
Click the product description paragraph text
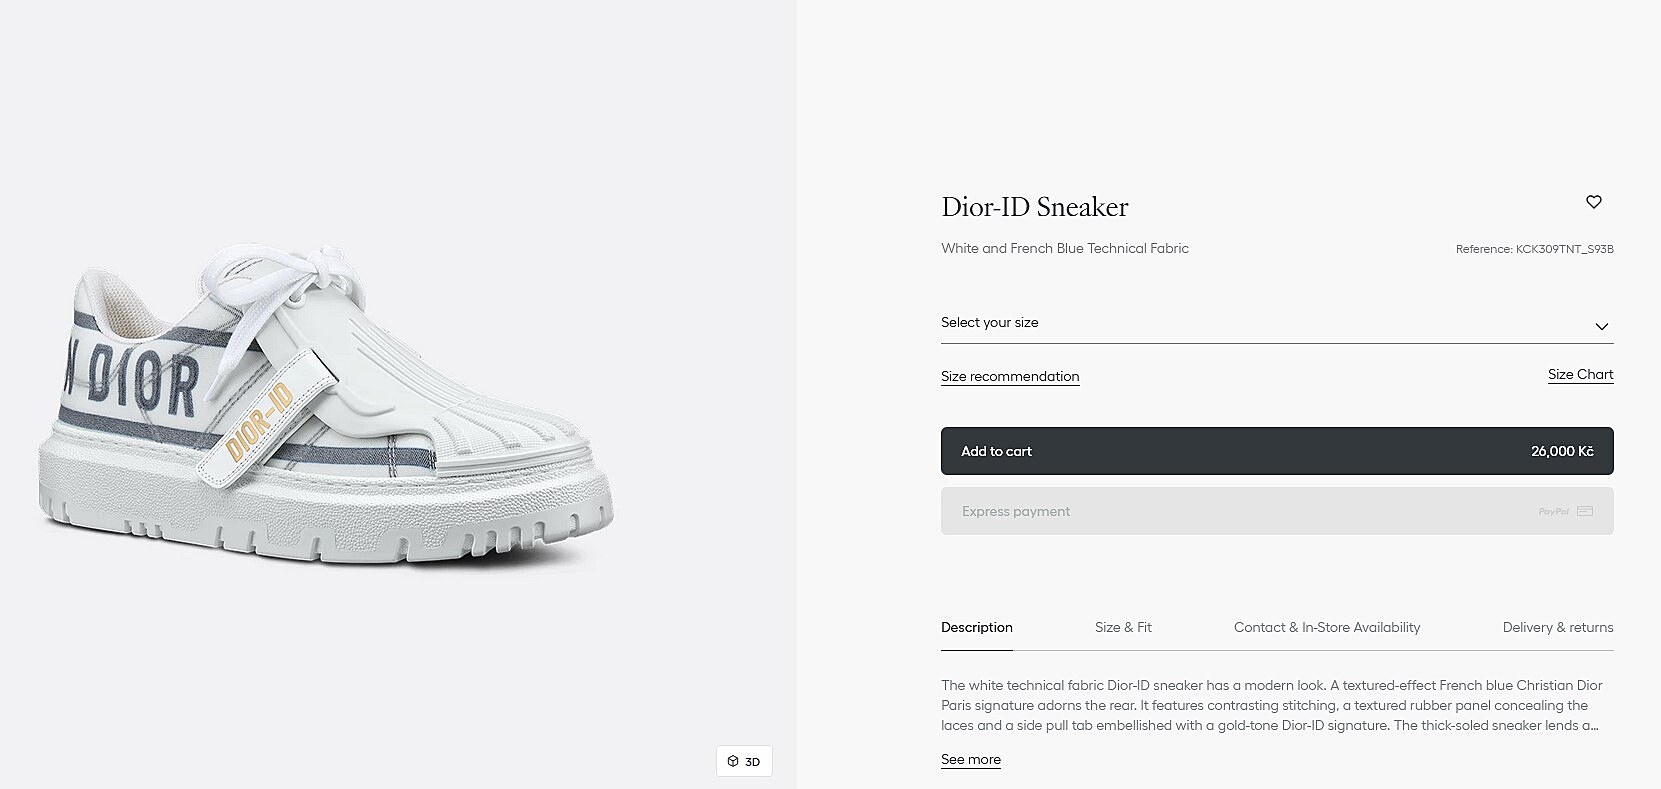coord(1271,705)
